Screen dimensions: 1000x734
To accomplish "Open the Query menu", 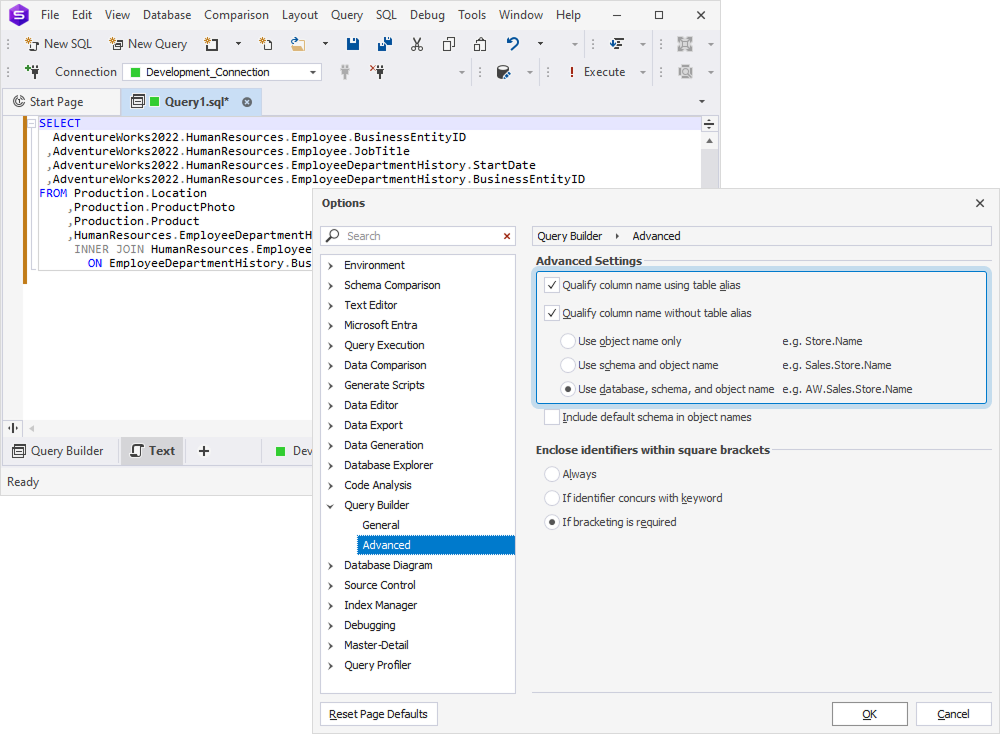I will (346, 15).
